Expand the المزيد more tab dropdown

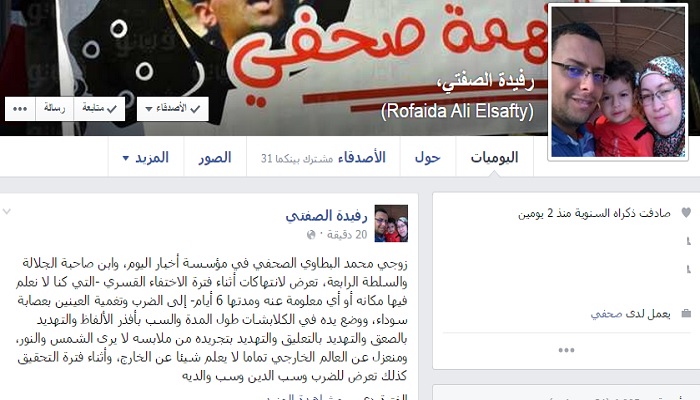[x=146, y=157]
